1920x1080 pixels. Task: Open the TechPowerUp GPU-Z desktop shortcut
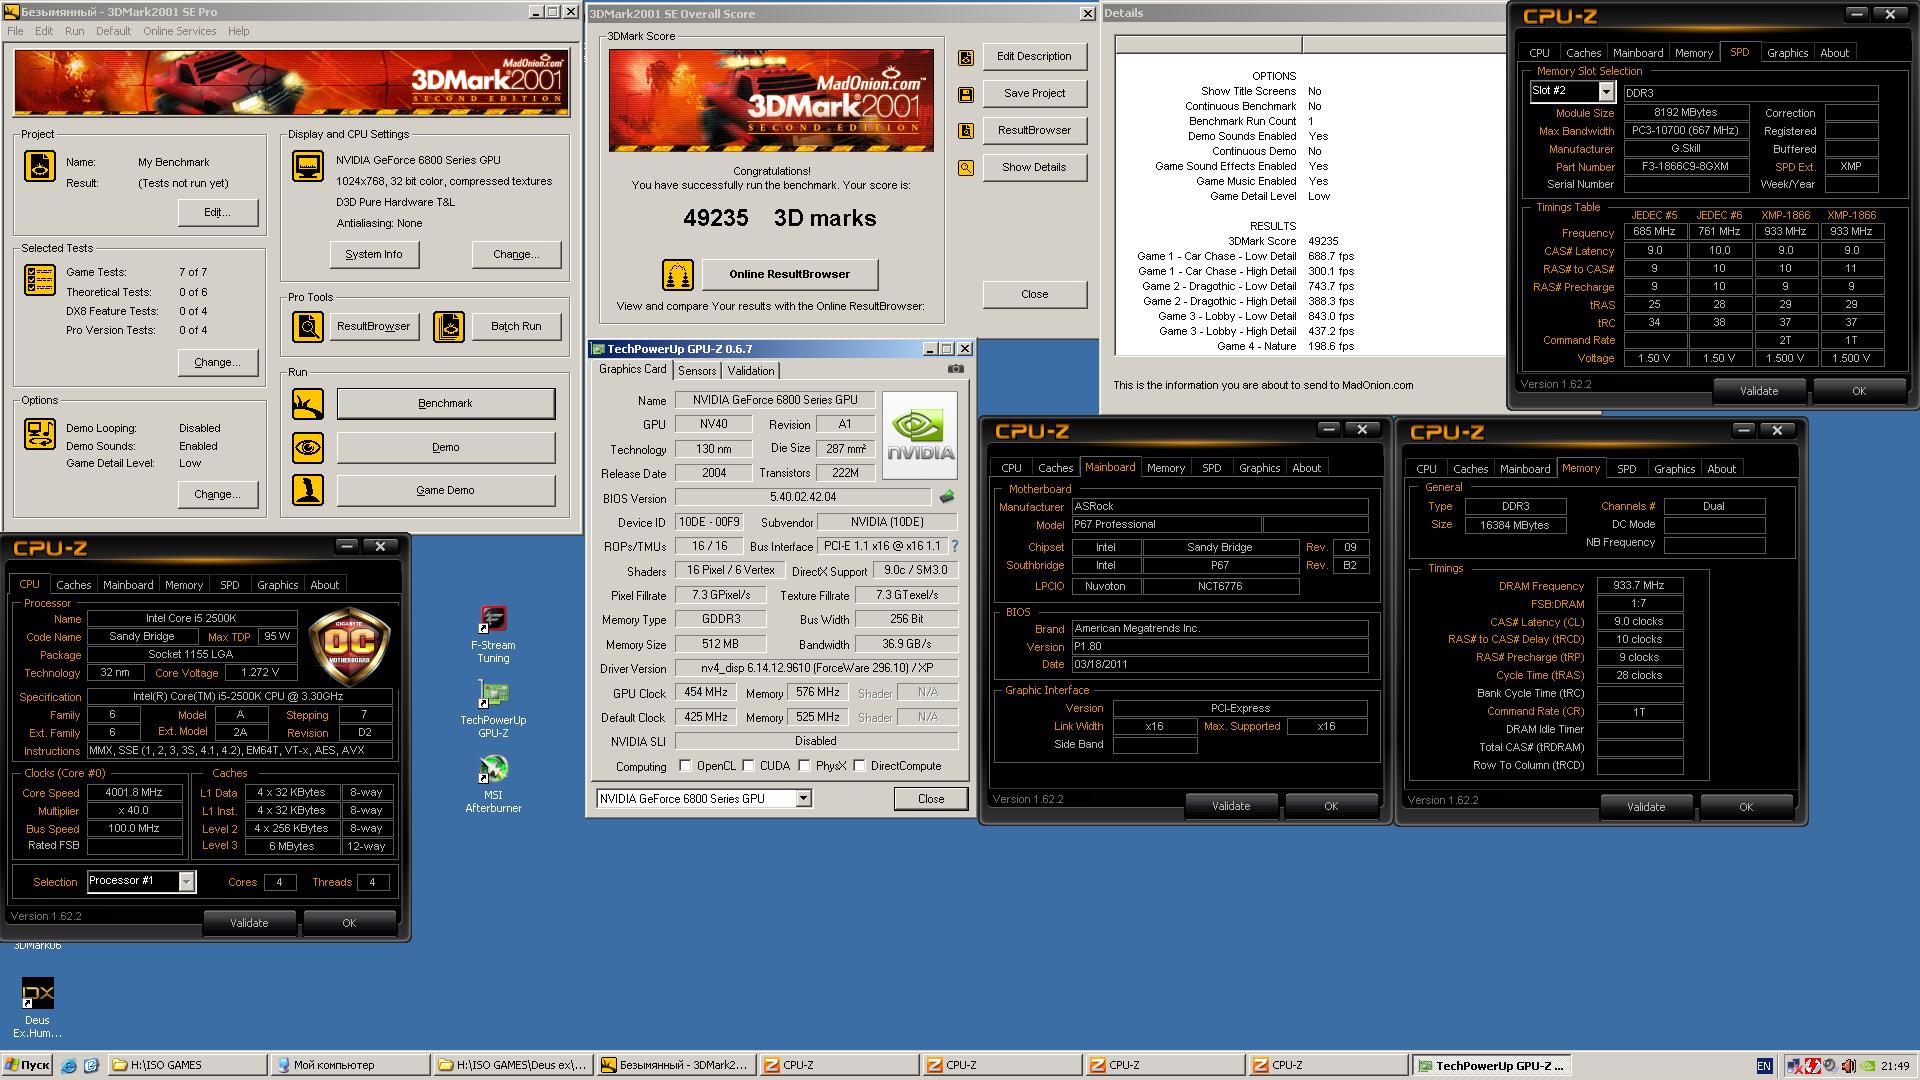(493, 709)
